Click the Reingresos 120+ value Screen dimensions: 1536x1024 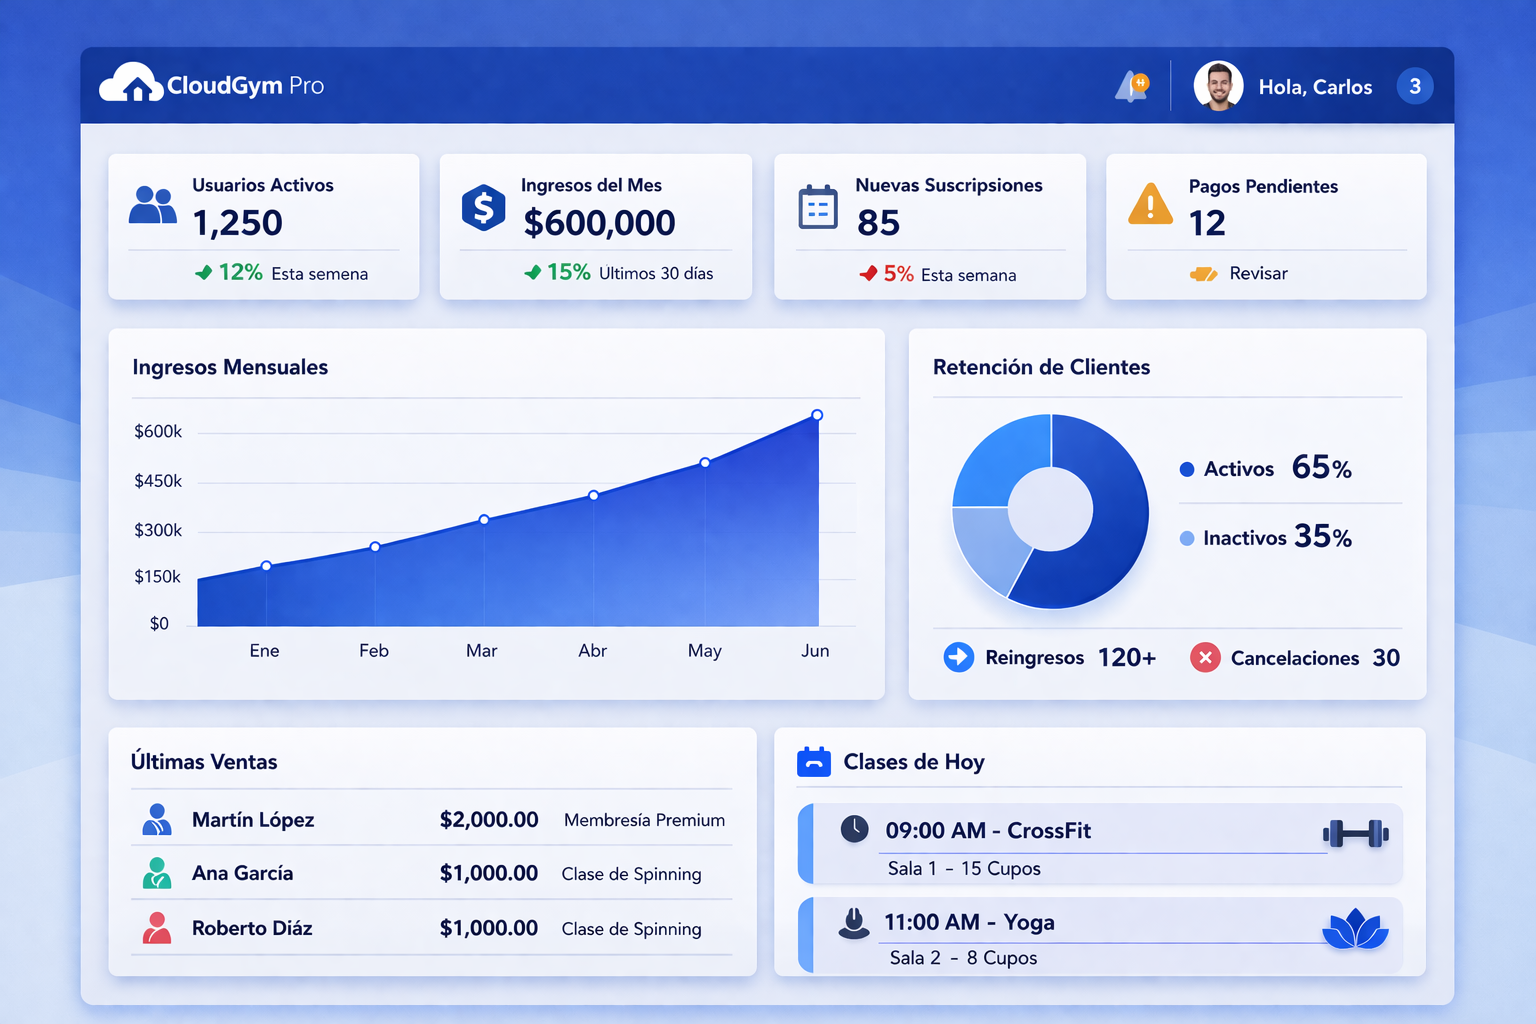tap(1127, 657)
